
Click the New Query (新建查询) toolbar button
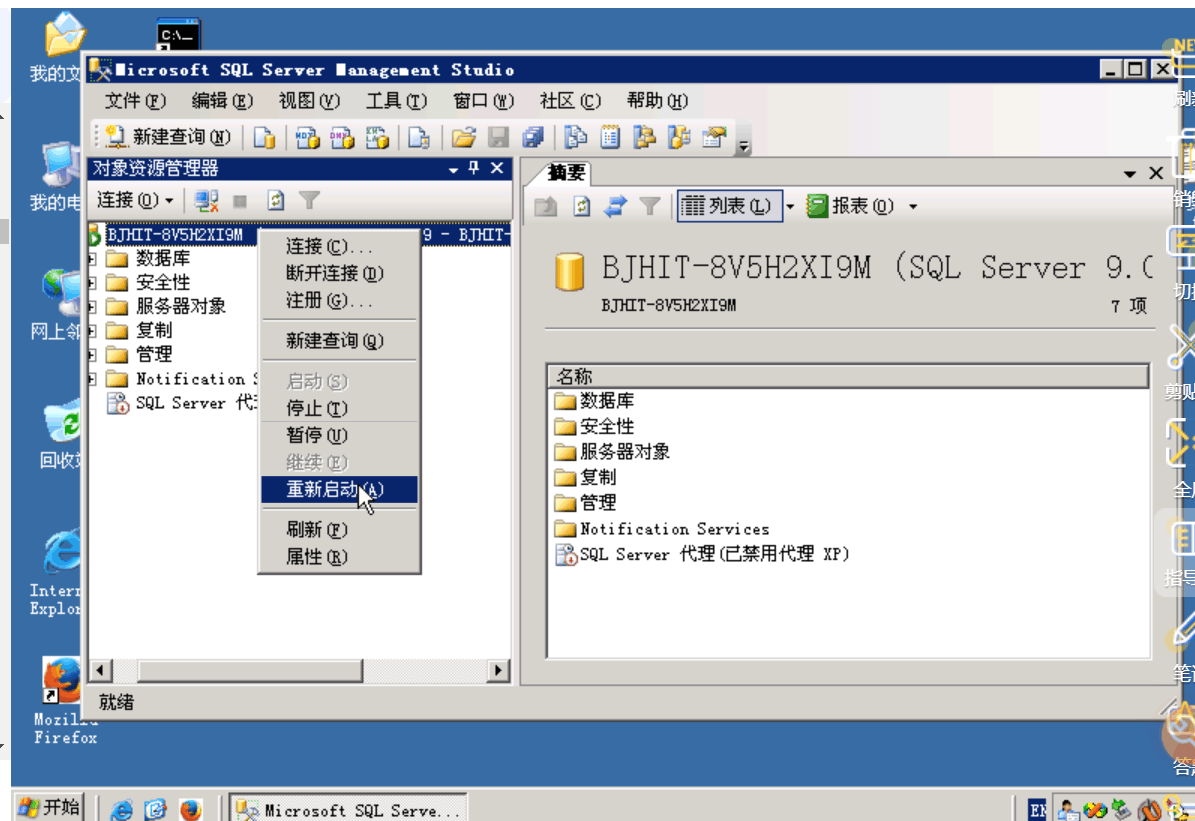168,137
